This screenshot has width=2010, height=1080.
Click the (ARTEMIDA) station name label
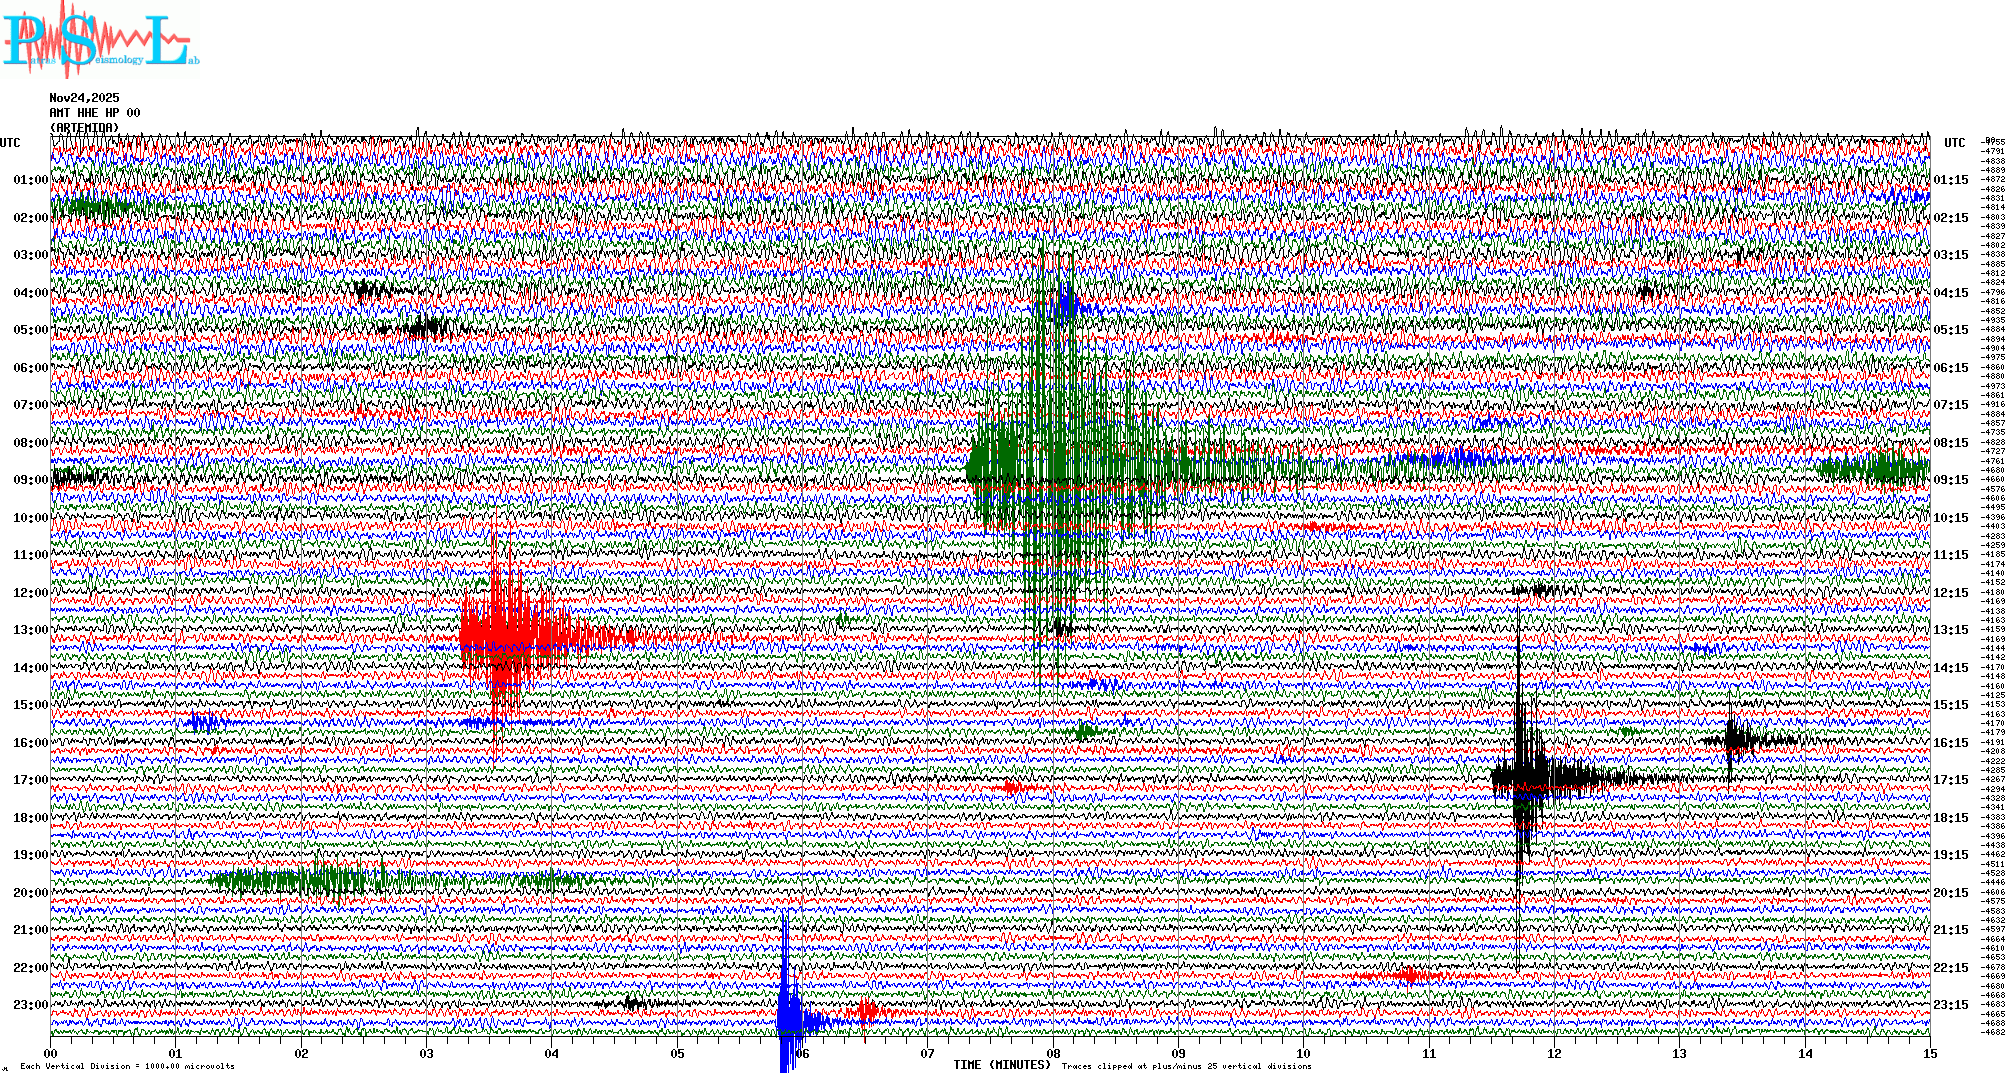click(84, 127)
